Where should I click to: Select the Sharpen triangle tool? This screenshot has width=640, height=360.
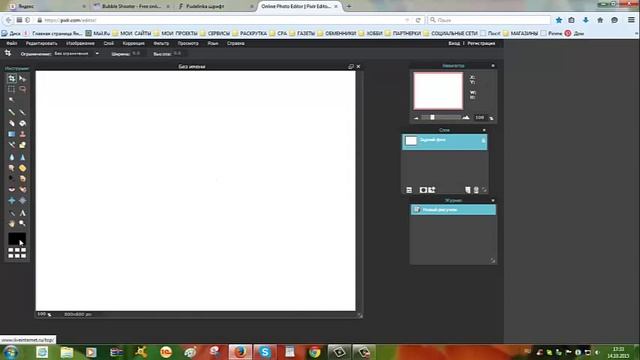(22, 157)
